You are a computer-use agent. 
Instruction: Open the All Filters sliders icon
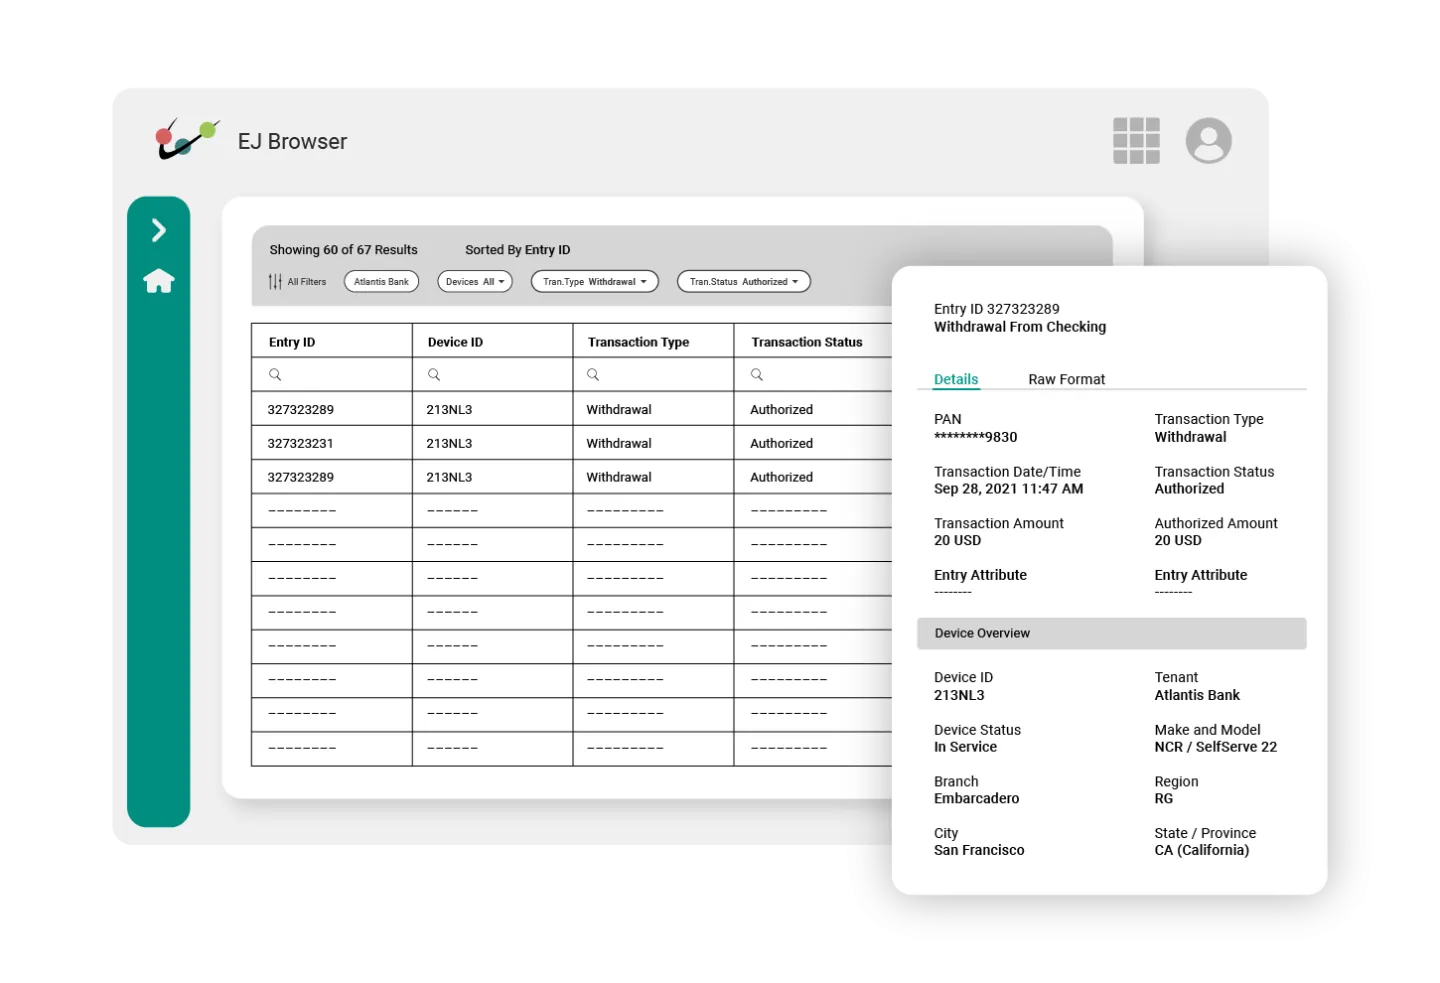275,282
